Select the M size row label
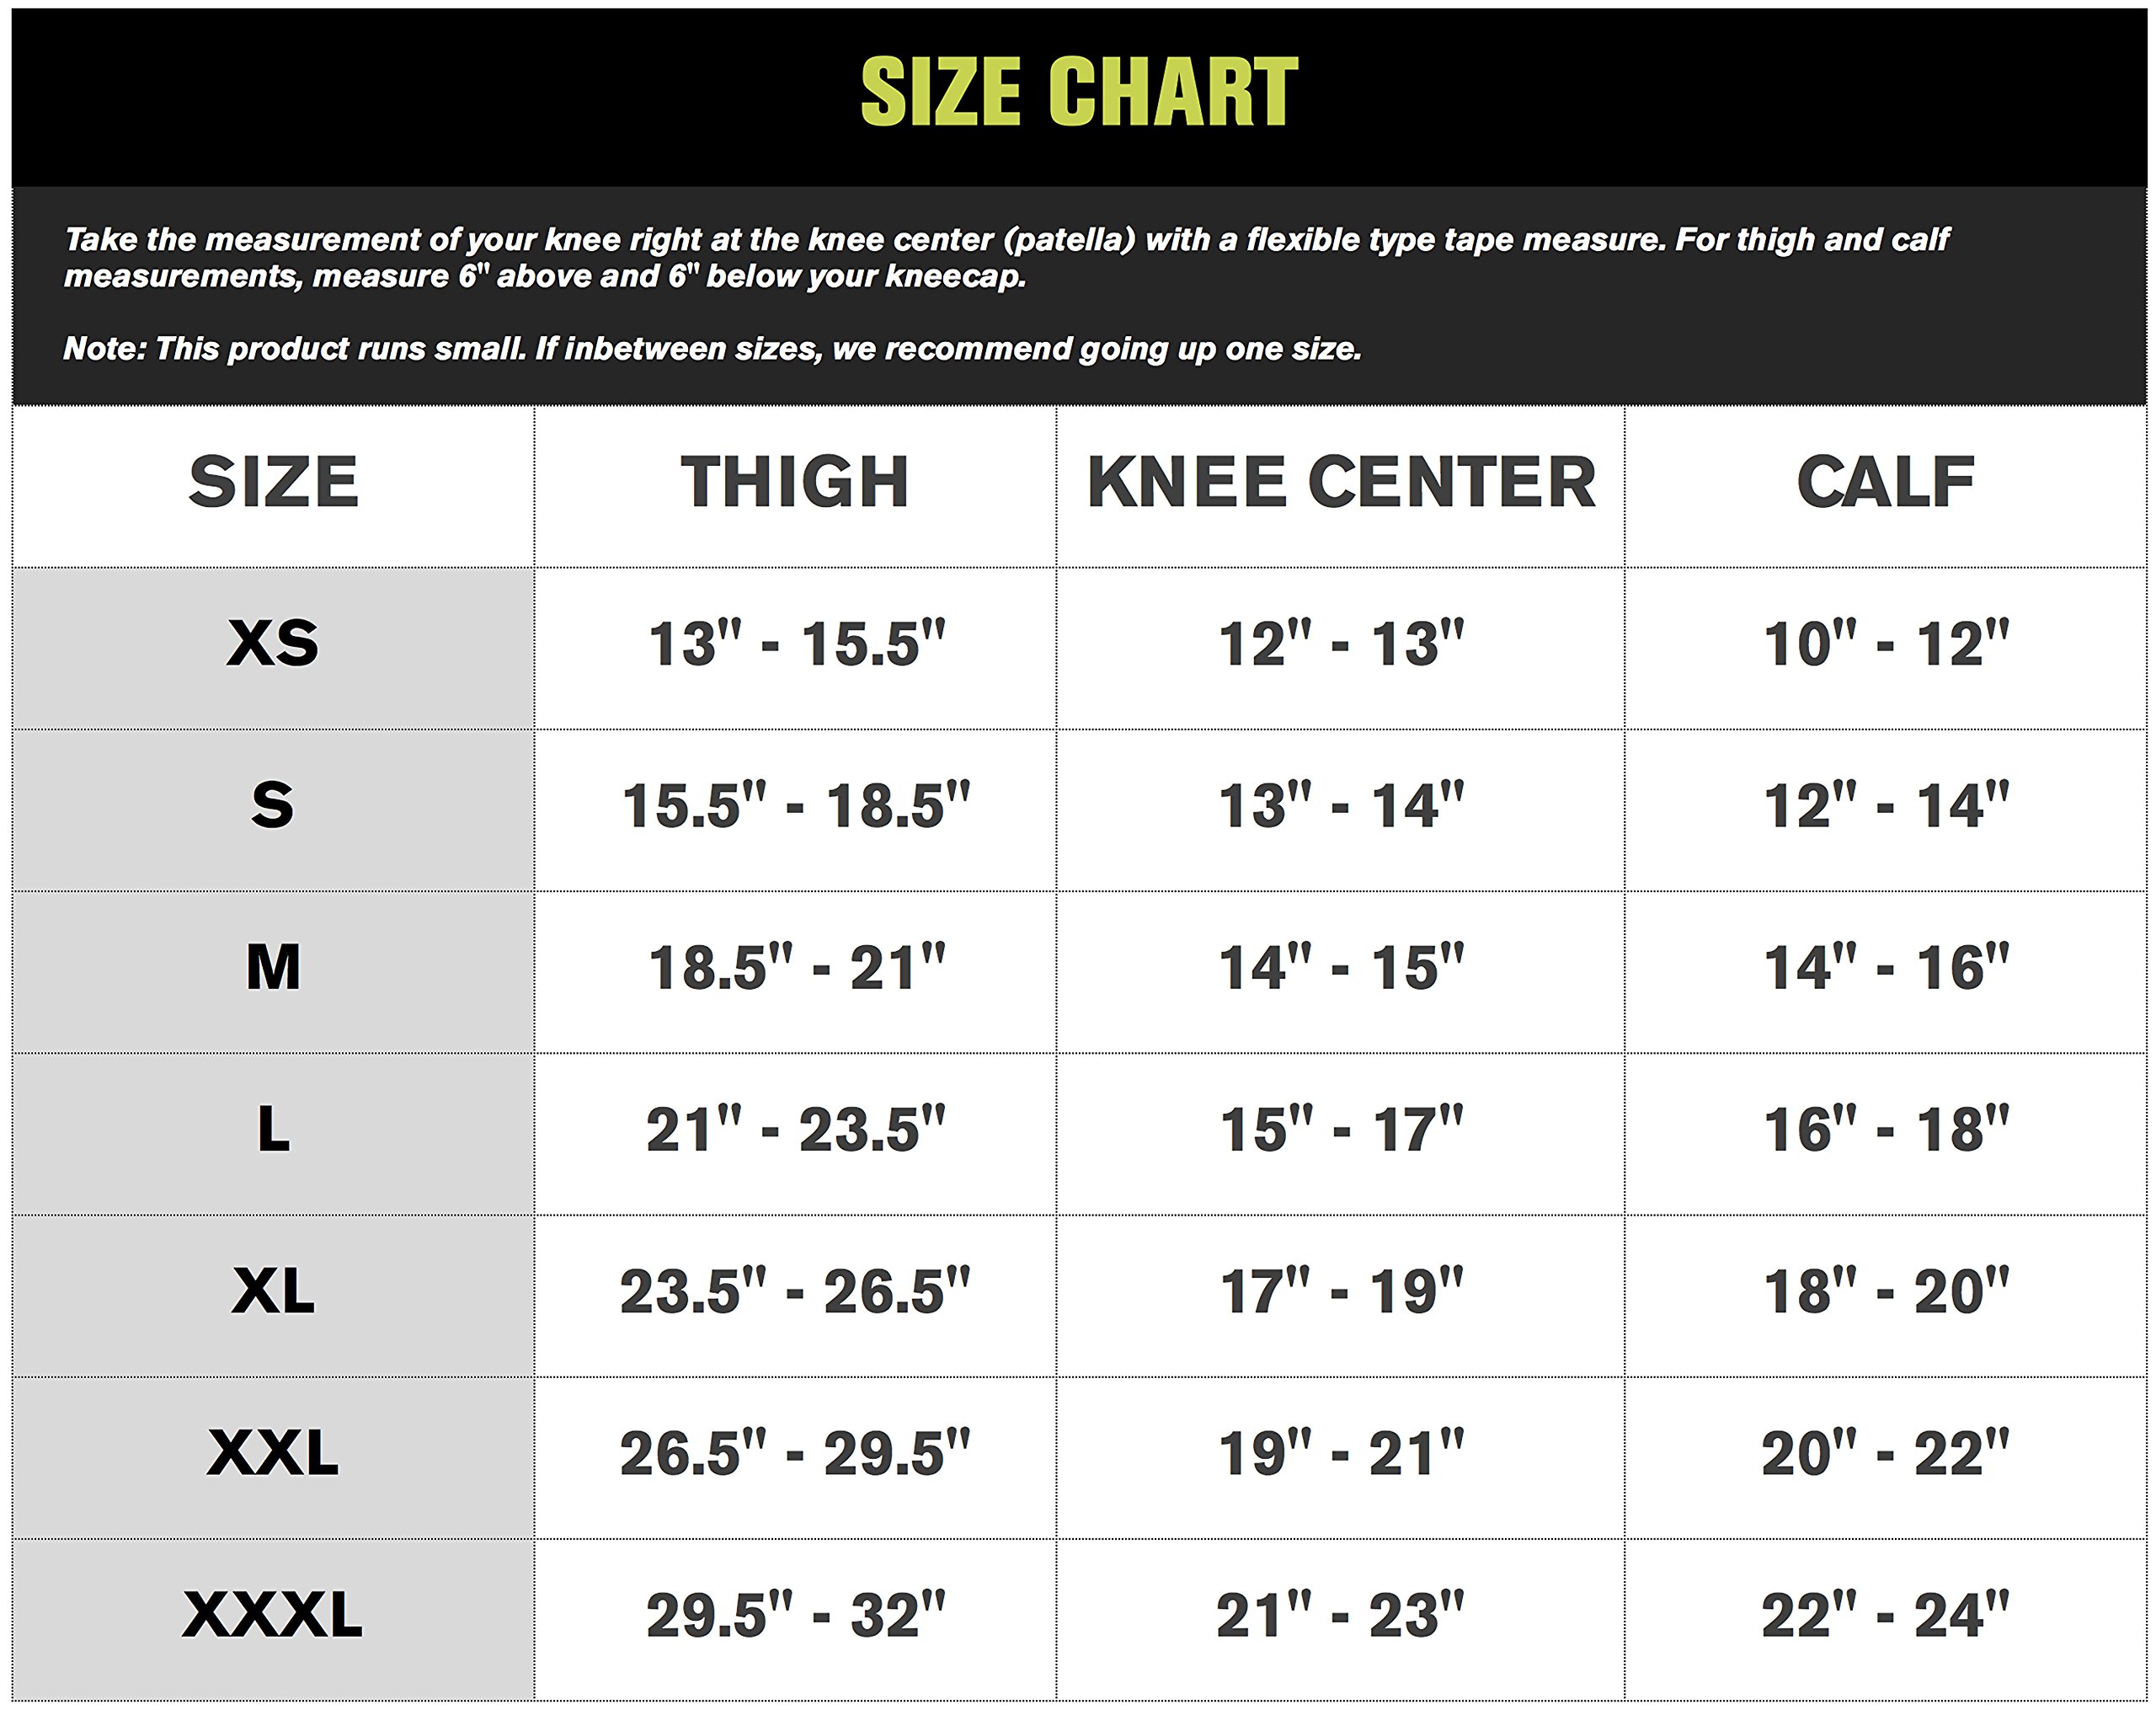 [x=273, y=967]
